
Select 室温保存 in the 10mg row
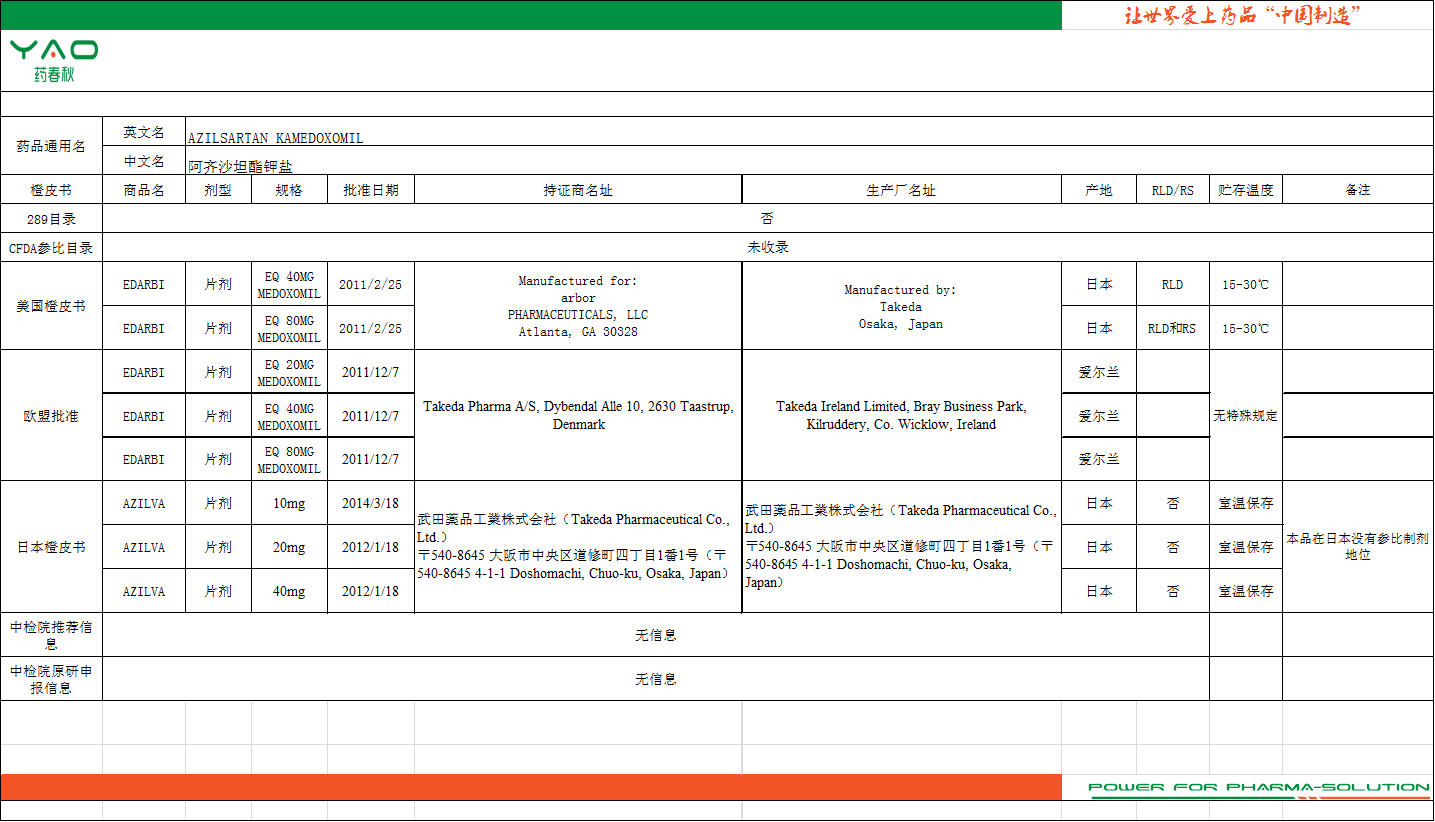point(1246,503)
